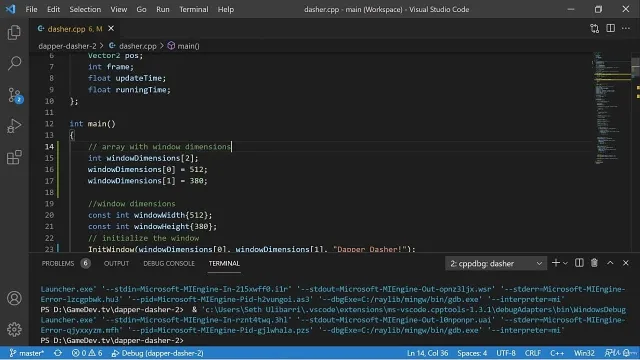The width and height of the screenshot is (640, 360).
Task: Open the Source Control view
Action: (15, 95)
